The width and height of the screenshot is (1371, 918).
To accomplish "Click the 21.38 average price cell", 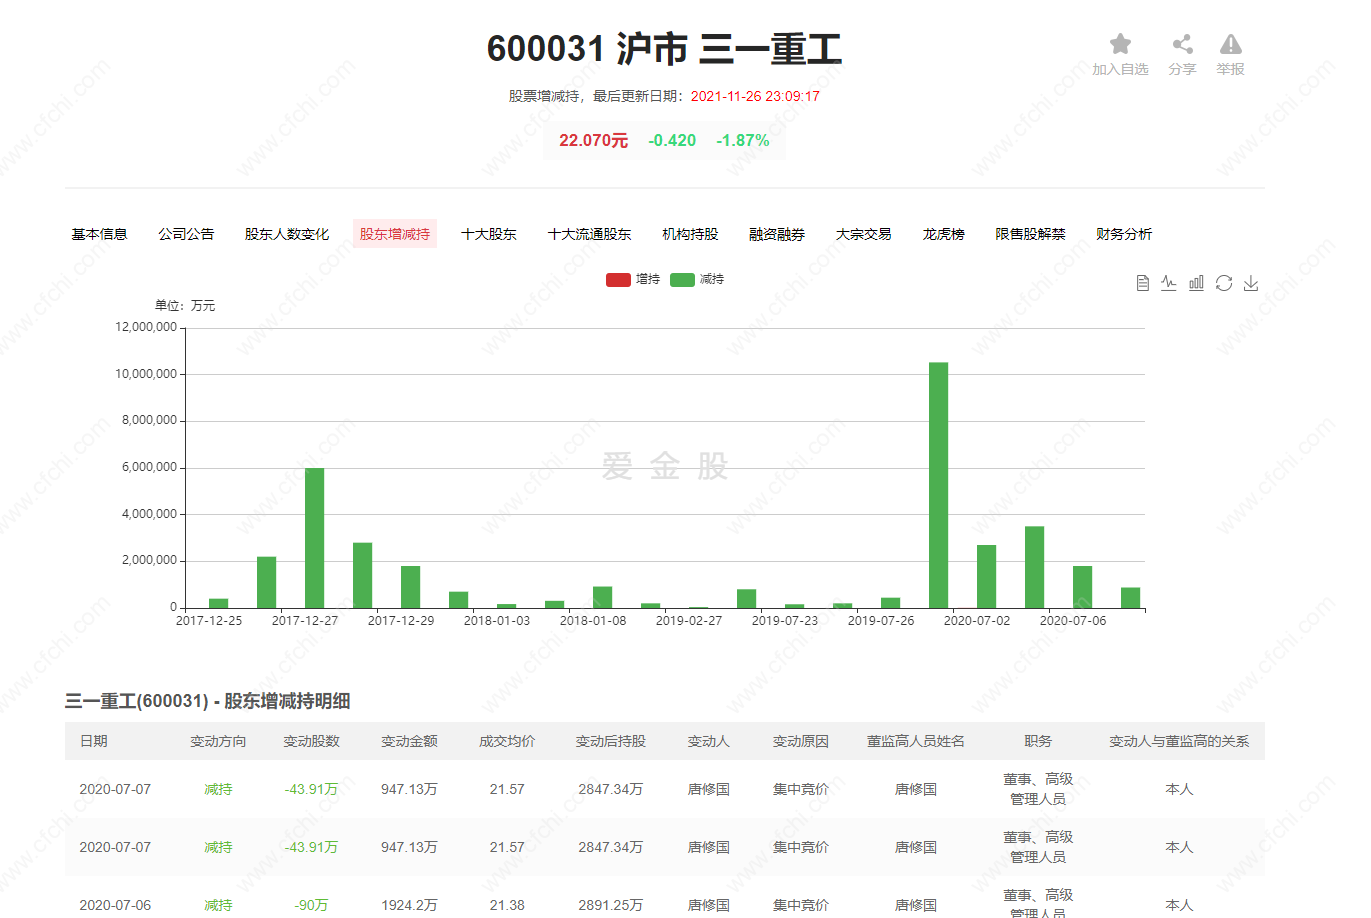I will click(507, 905).
